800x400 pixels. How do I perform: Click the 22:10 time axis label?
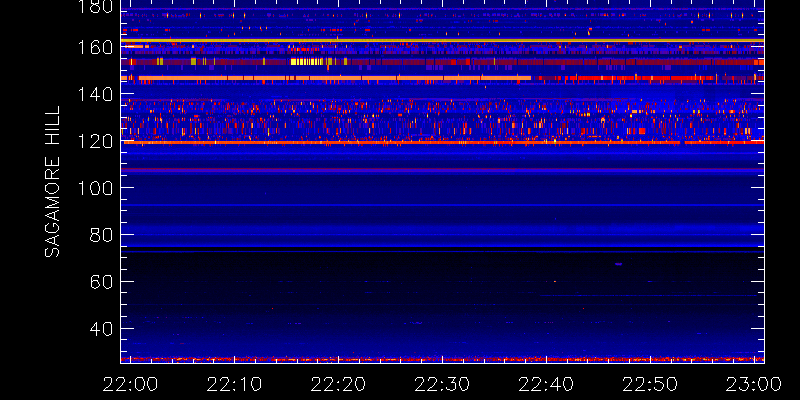tap(234, 384)
